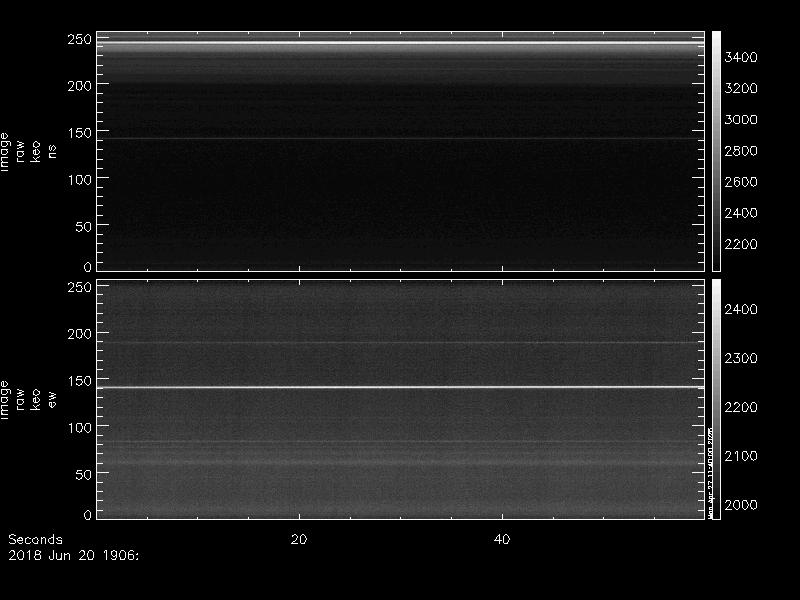Select the '2800' label on the top colorbar
Viewport: 800px width, 600px height.
741,151
